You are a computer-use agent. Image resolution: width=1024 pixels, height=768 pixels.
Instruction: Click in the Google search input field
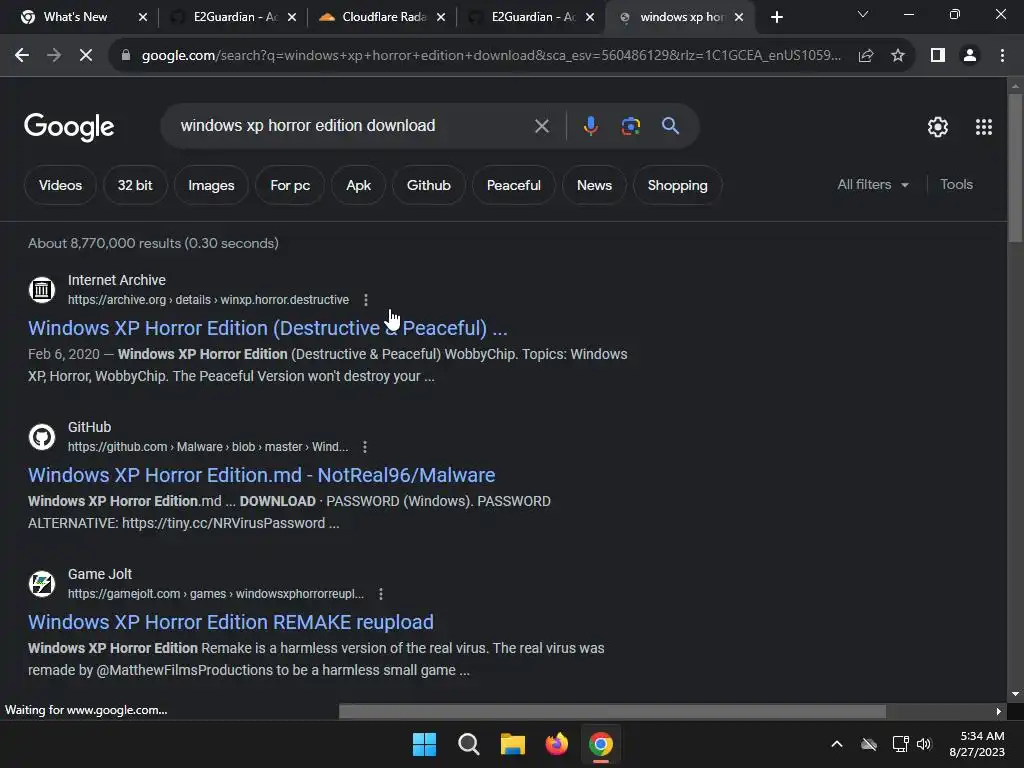pos(346,125)
